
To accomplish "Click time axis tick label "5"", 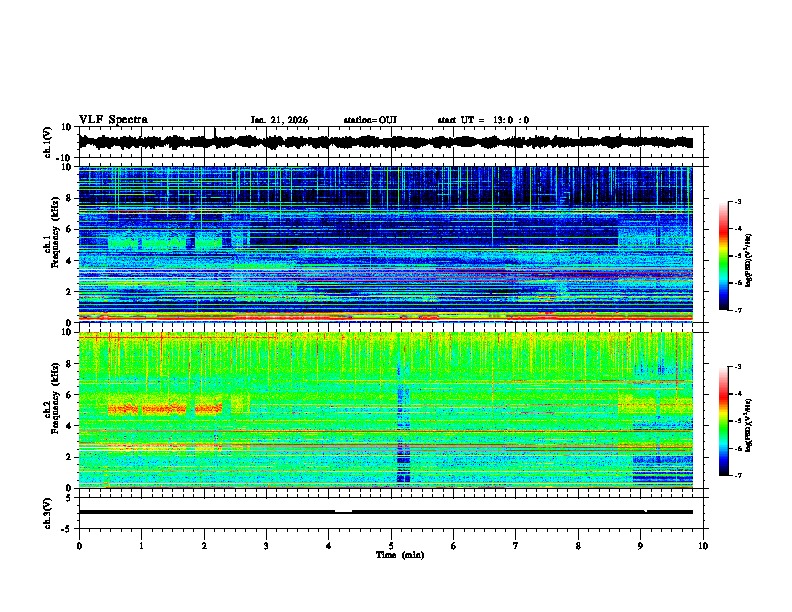I will coord(391,546).
